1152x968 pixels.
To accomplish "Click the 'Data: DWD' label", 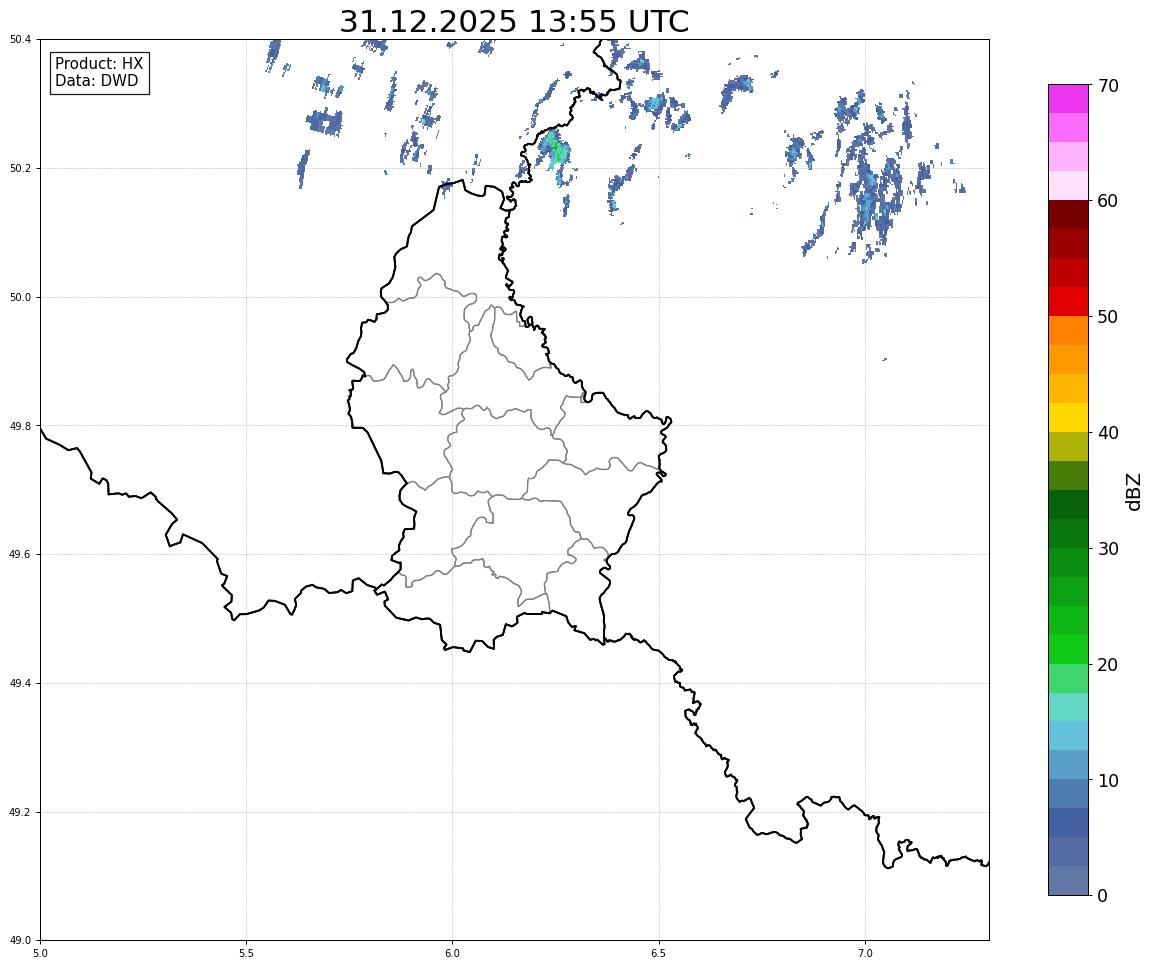I will coord(96,81).
